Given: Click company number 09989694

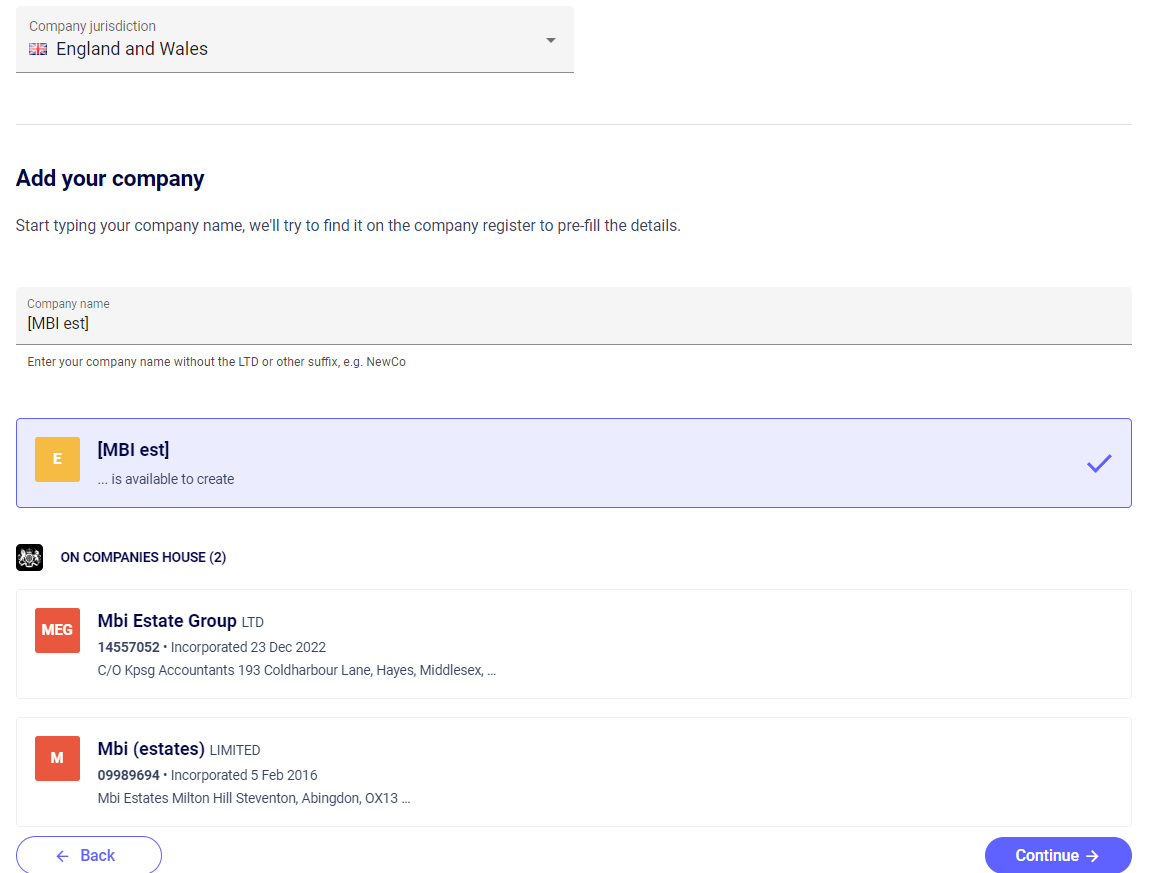Looking at the screenshot, I should click(x=128, y=775).
